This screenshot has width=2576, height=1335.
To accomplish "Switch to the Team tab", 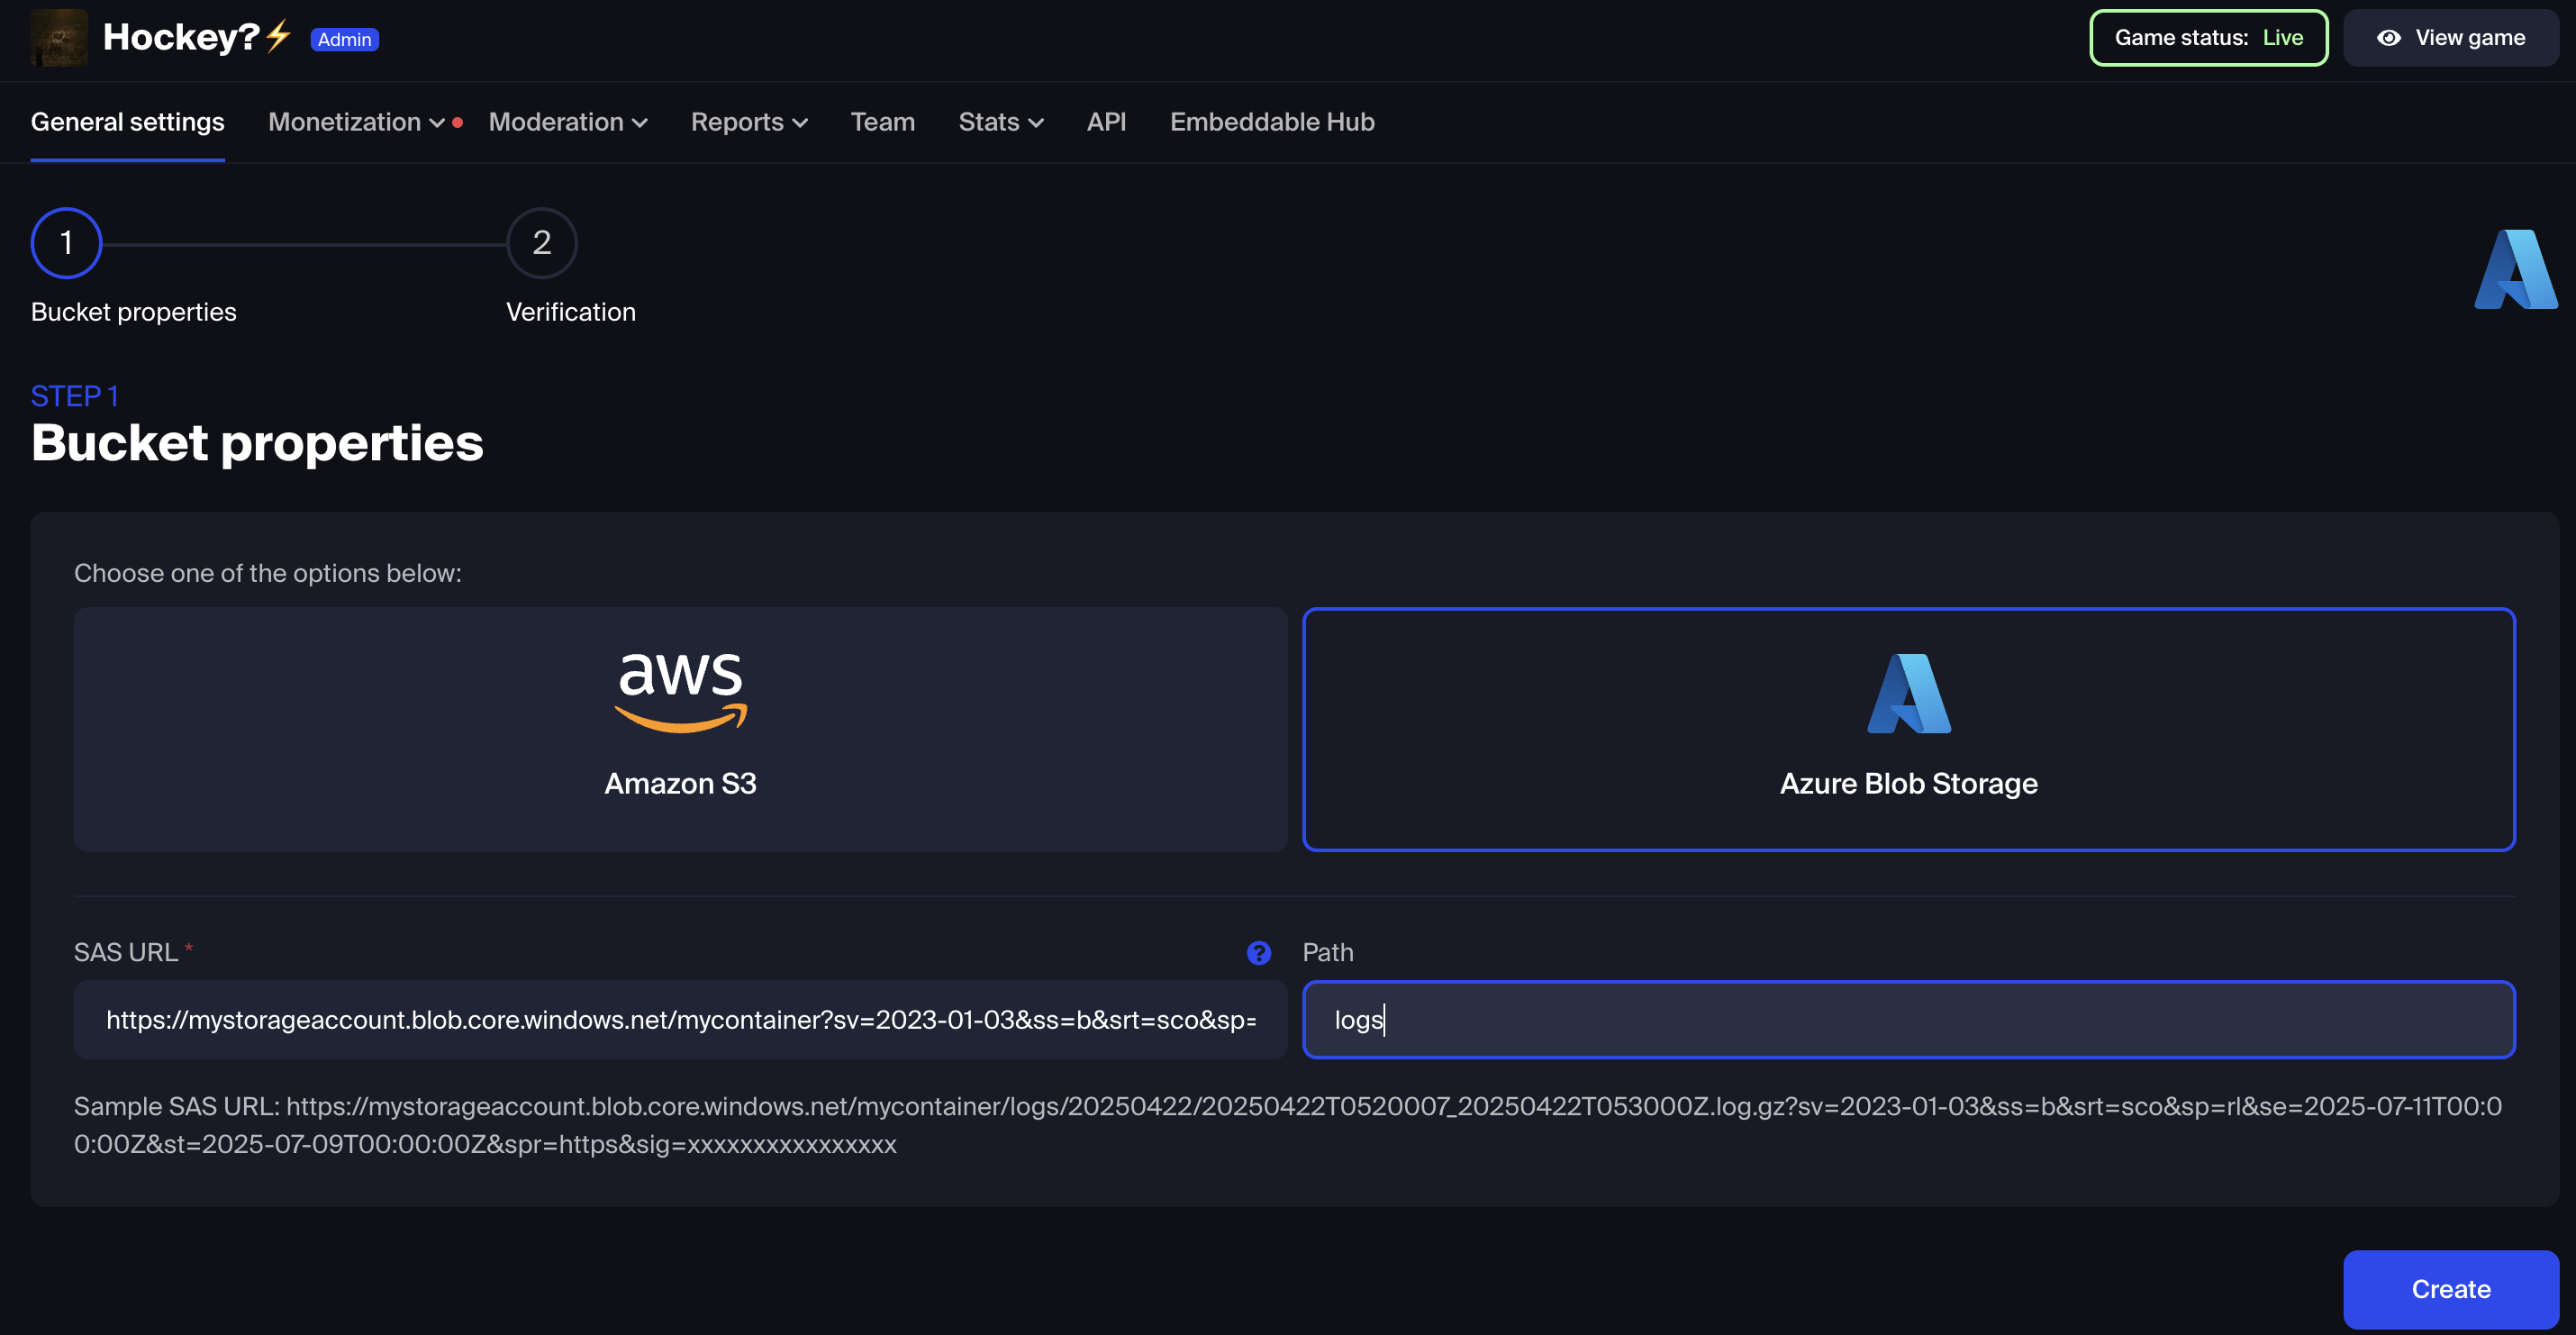I will pyautogui.click(x=882, y=122).
